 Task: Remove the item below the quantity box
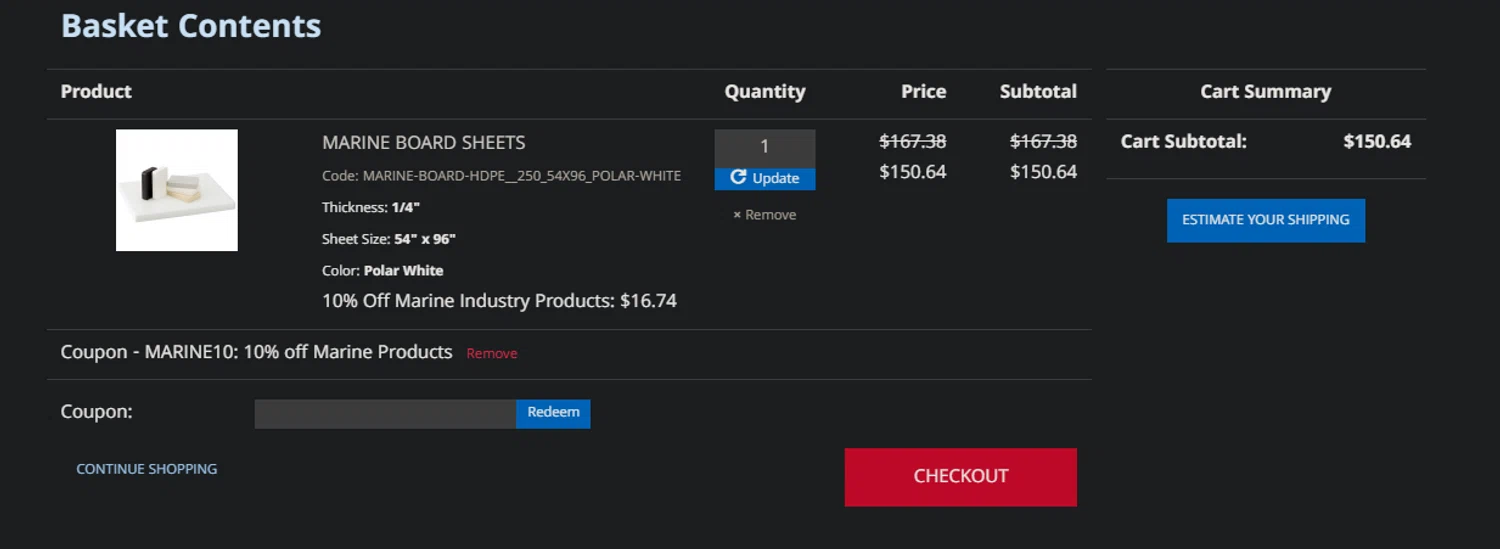click(765, 215)
